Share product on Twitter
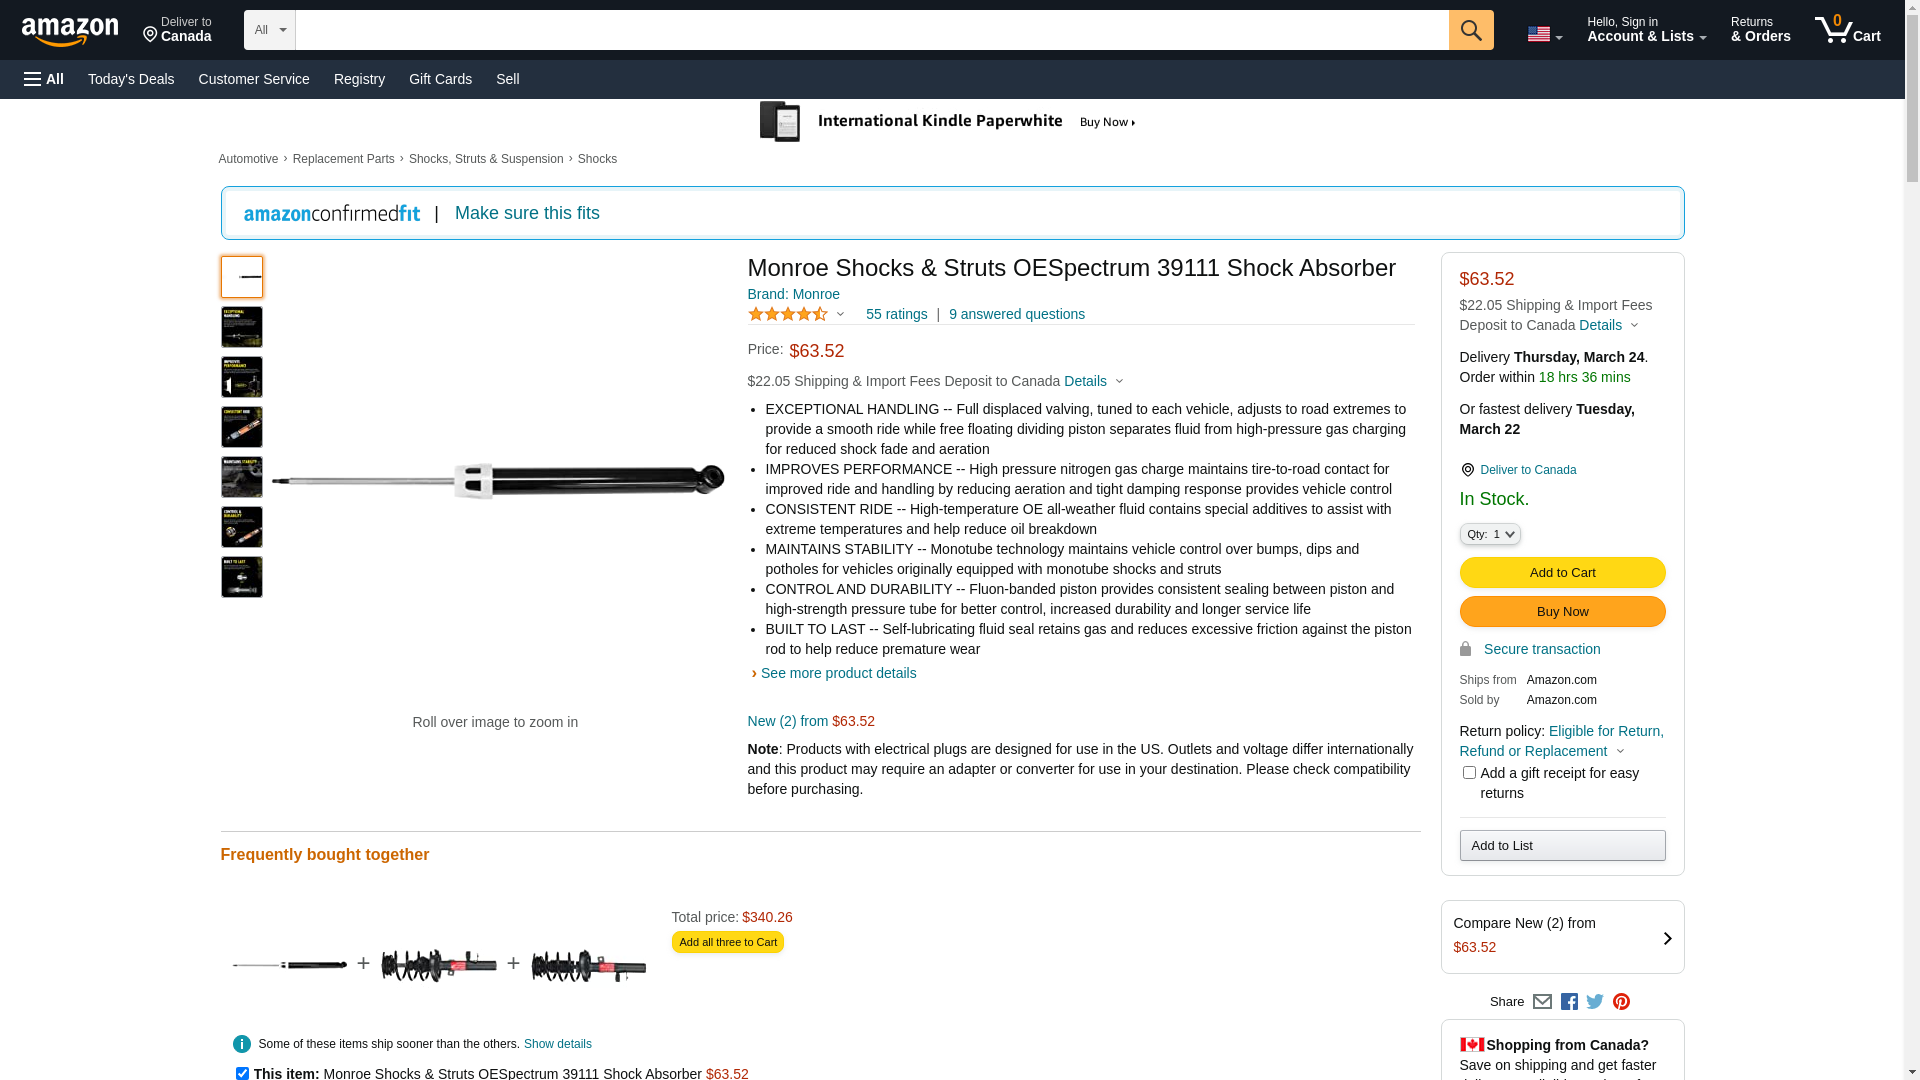 pyautogui.click(x=1595, y=1001)
